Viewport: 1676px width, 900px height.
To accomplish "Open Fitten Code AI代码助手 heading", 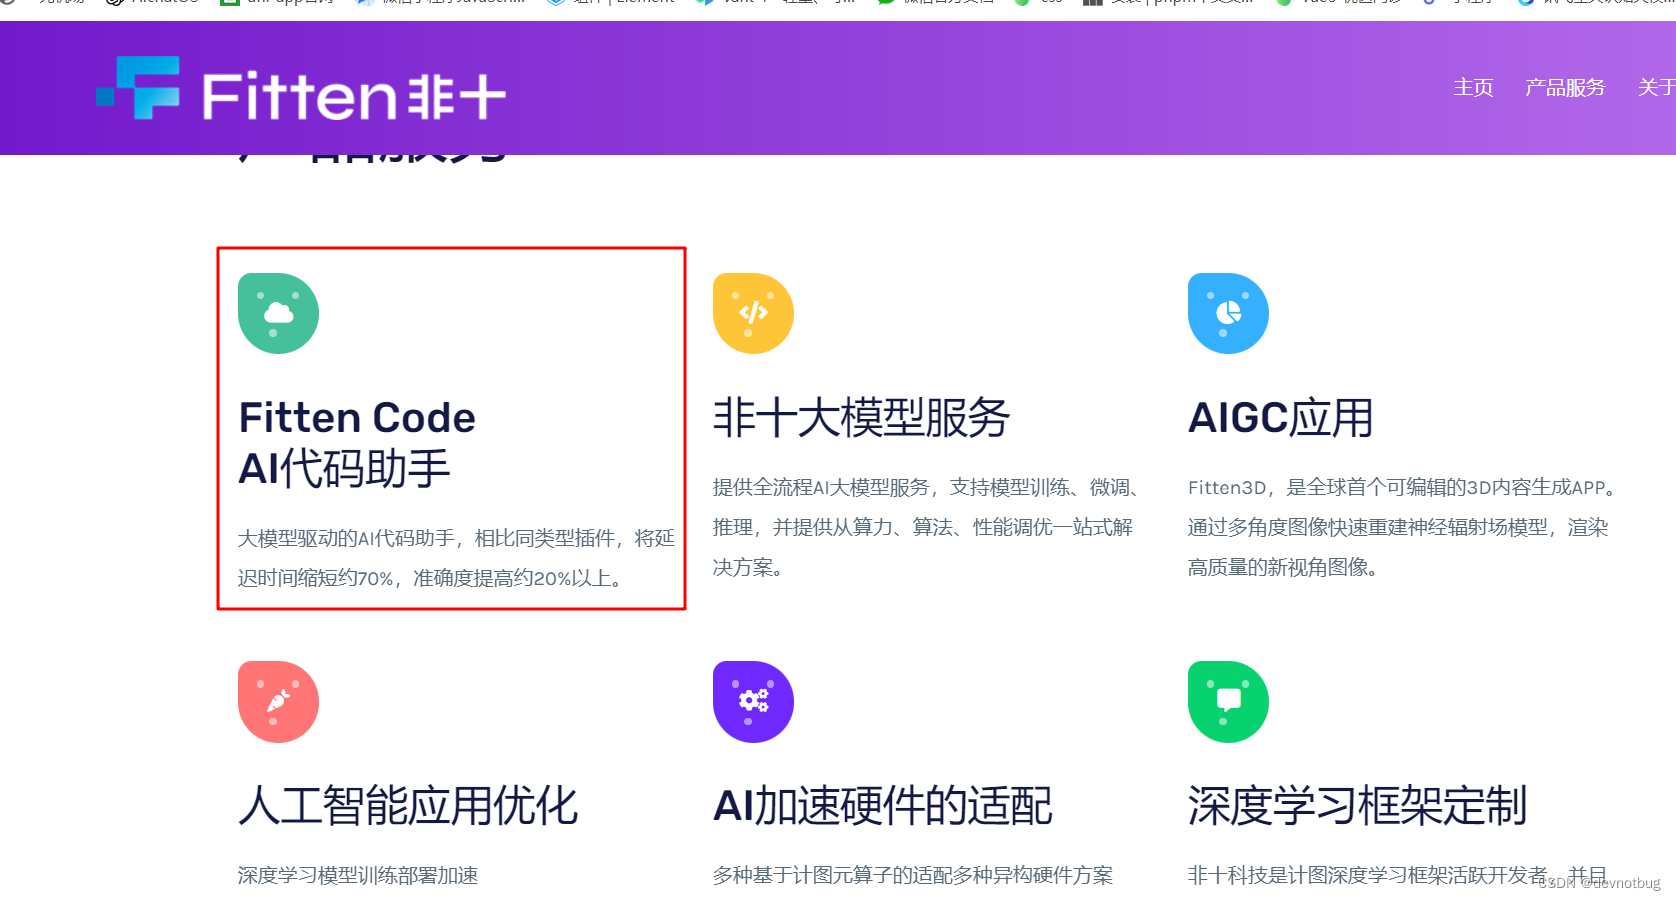I will click(357, 443).
